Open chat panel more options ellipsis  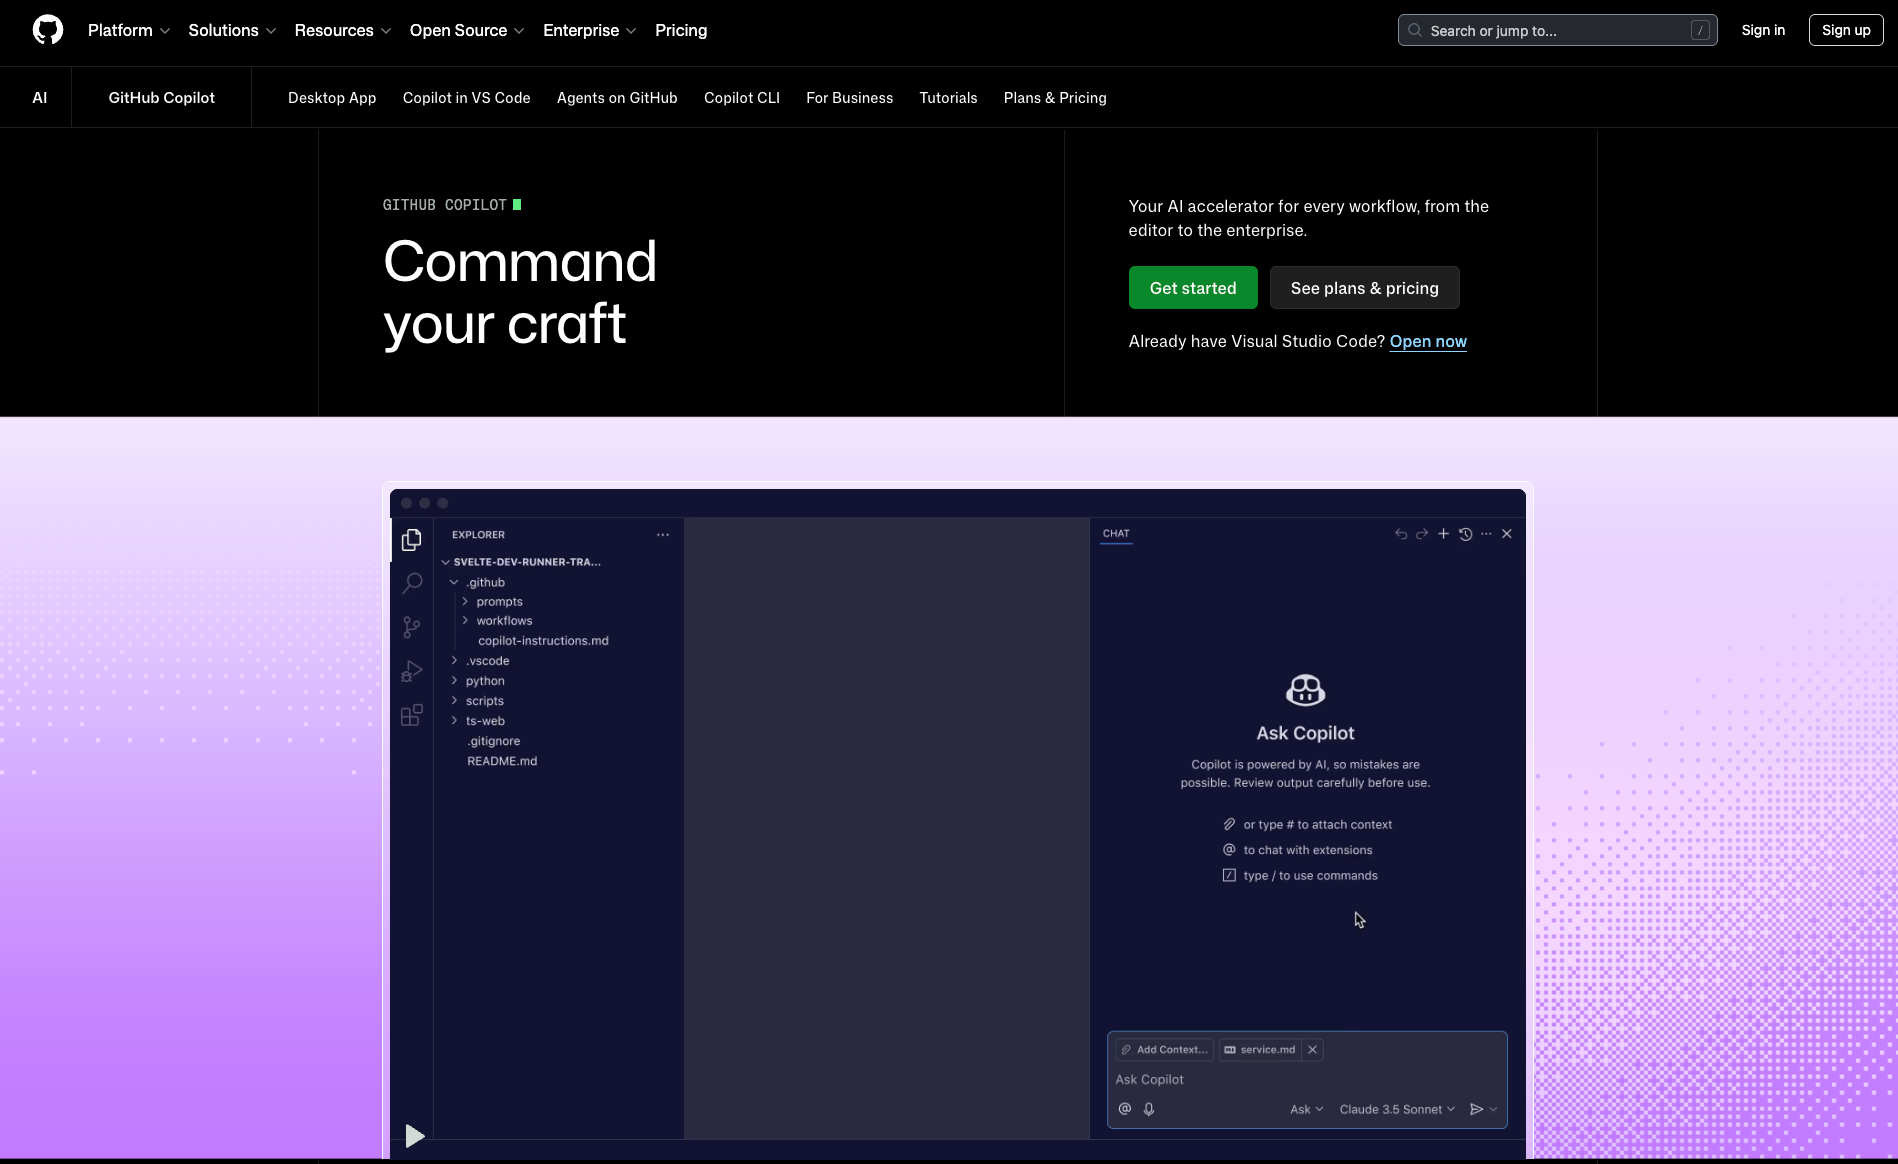tap(1486, 534)
